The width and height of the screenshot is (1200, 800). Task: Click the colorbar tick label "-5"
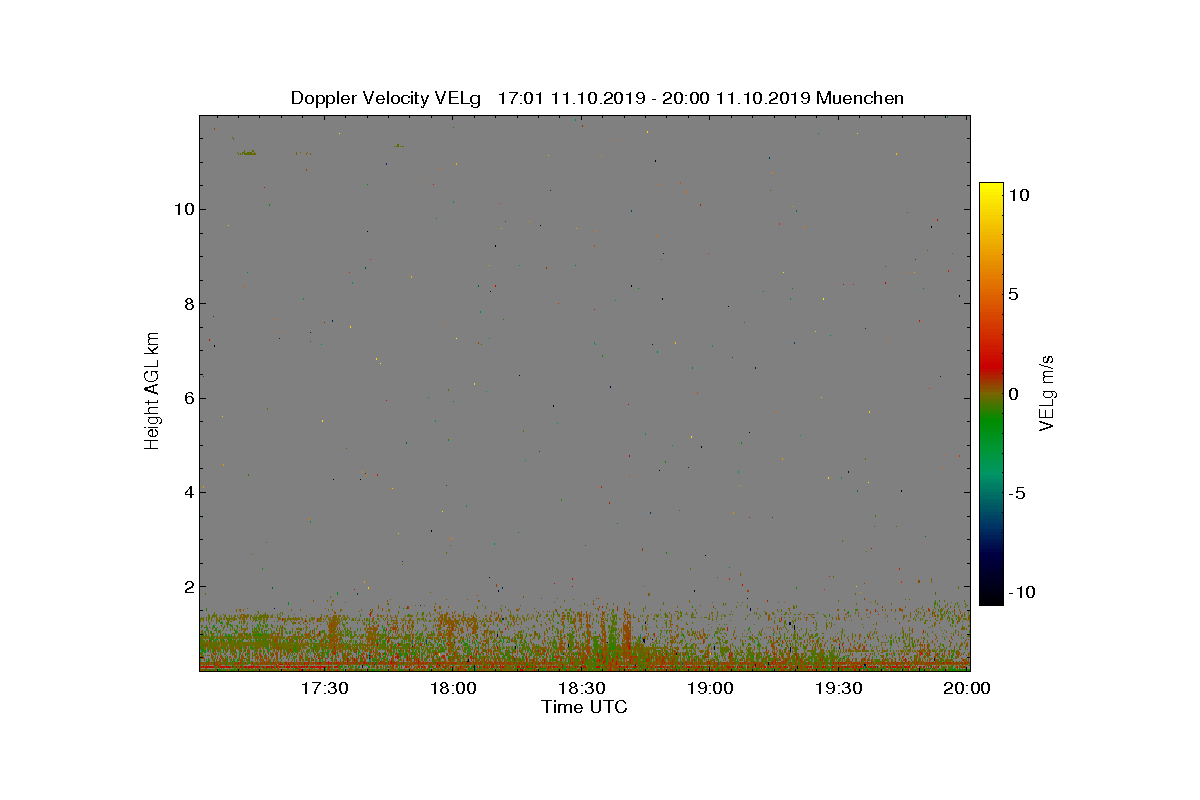click(x=1015, y=493)
